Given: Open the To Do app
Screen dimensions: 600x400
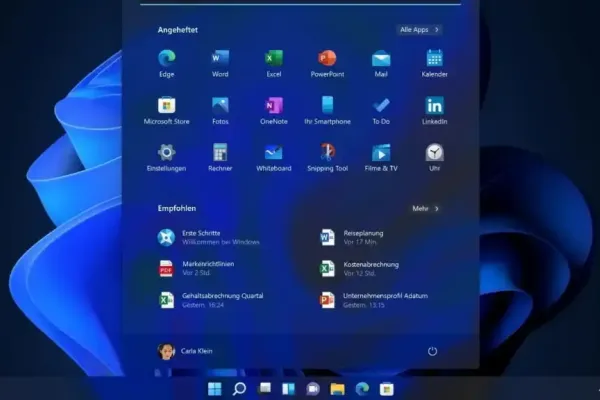Looking at the screenshot, I should [381, 111].
